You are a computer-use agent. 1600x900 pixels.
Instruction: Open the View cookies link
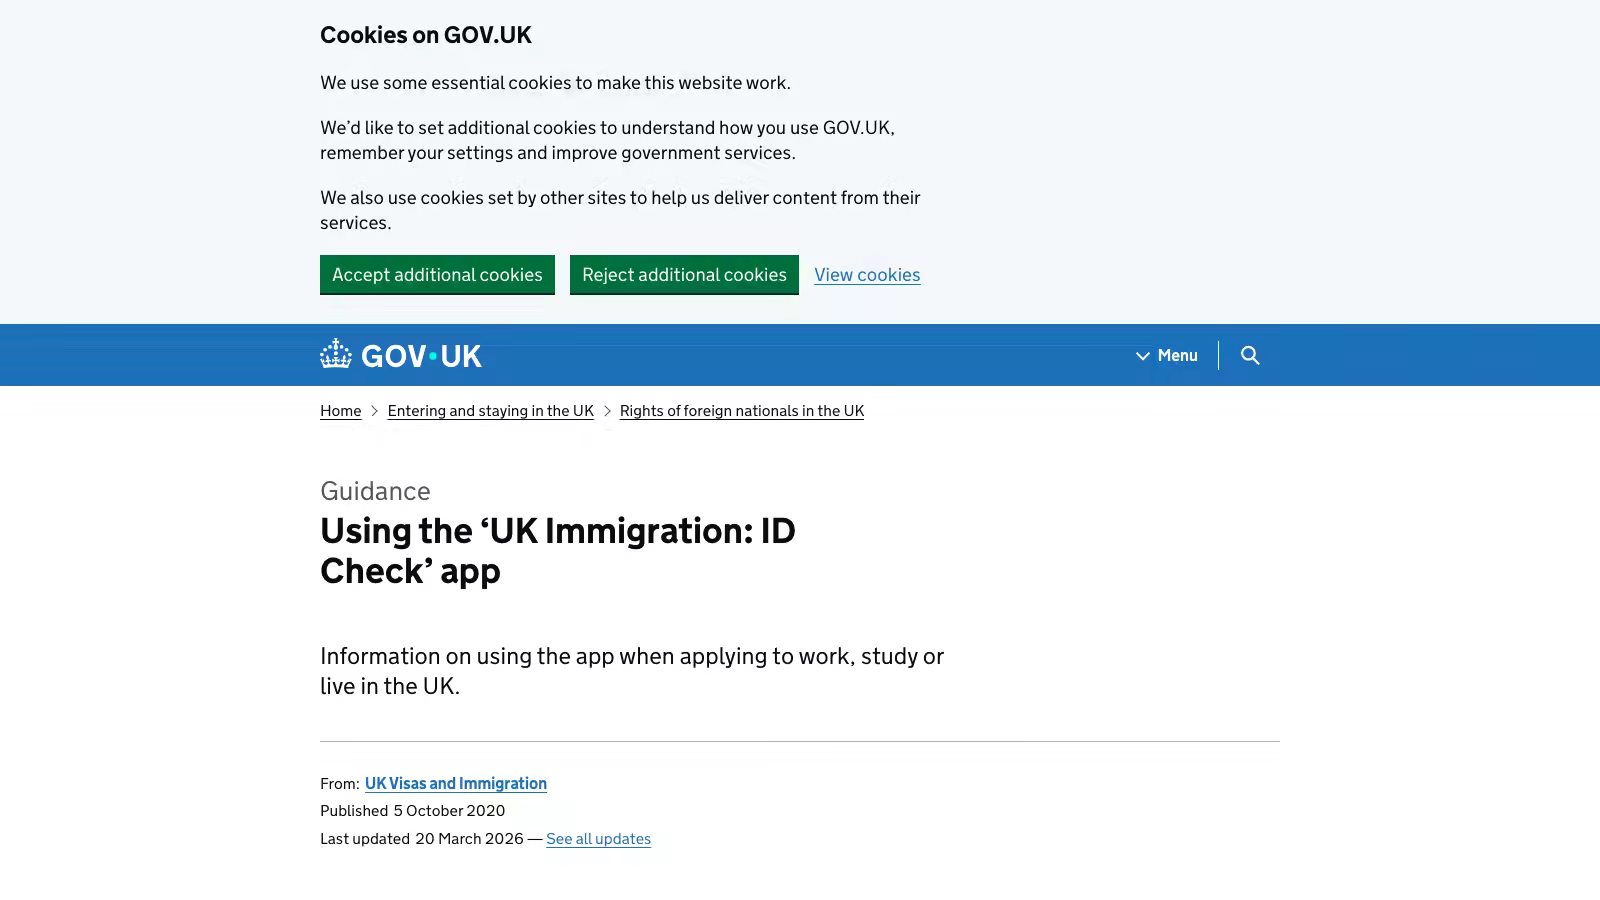click(866, 274)
